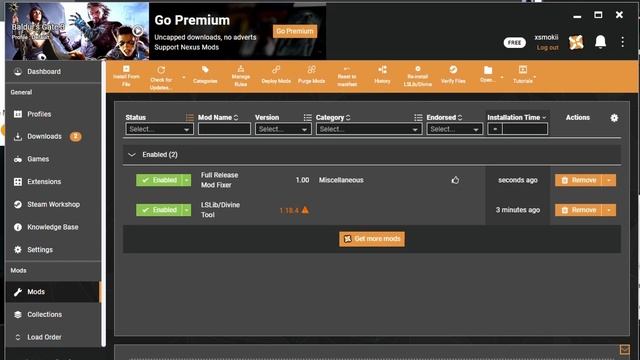Viewport: 640px width, 360px height.
Task: Open the Downloads section
Action: click(53, 136)
